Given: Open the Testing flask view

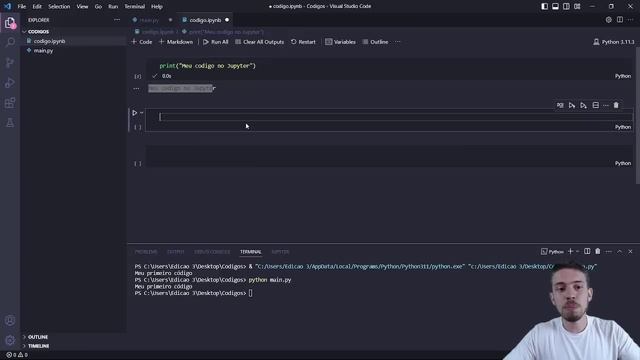Looking at the screenshot, I should (10, 122).
